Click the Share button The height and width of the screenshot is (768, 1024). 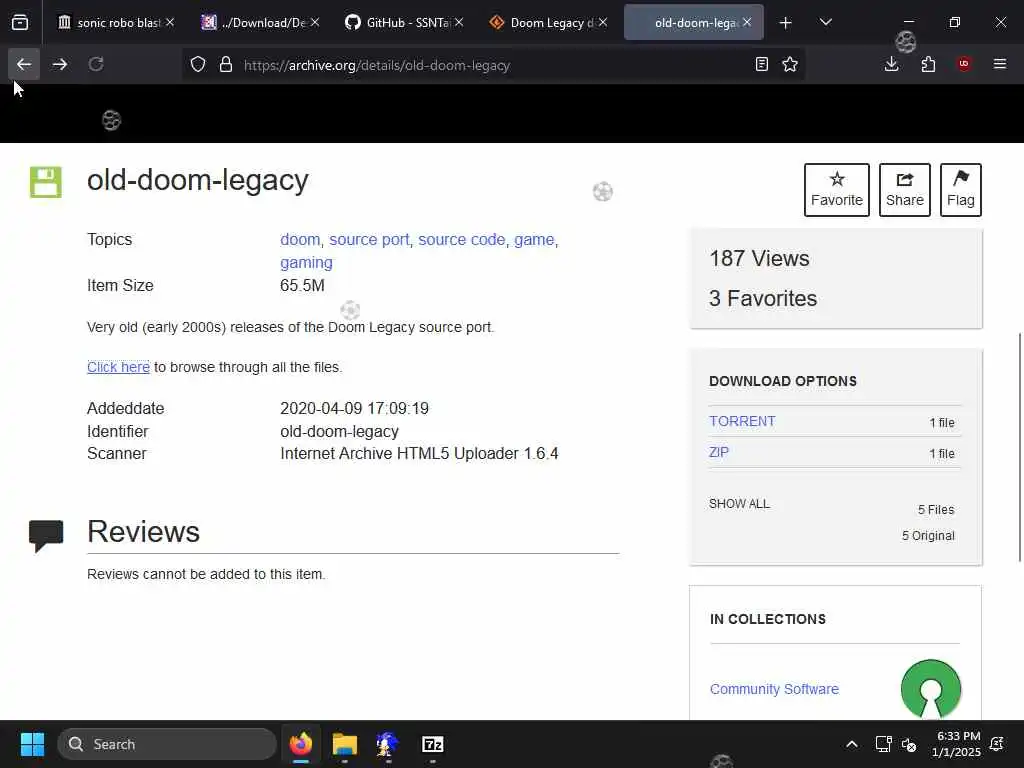[904, 190]
